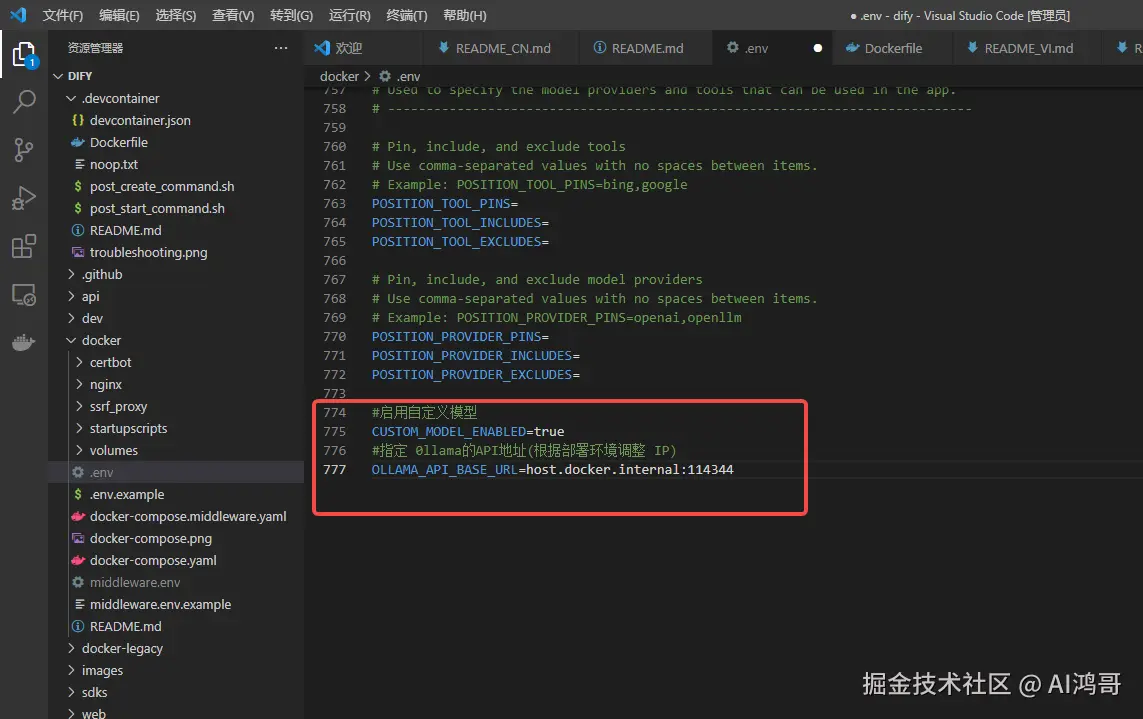Expand the .github folder
The image size is (1143, 719).
click(102, 274)
